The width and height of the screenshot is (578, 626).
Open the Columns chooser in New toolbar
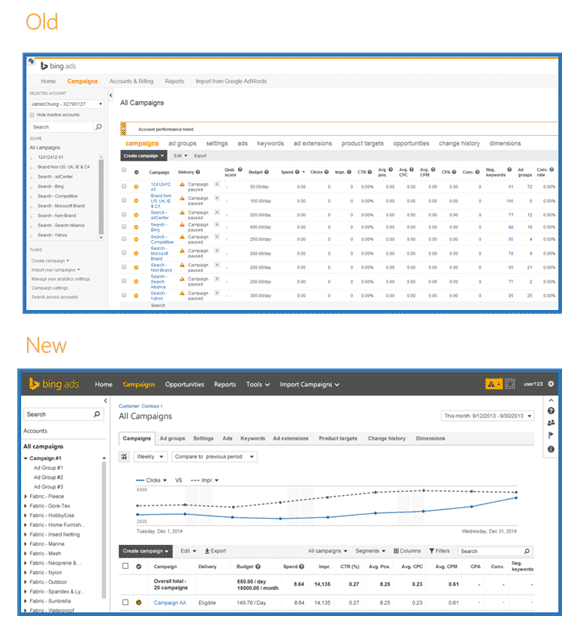click(407, 551)
